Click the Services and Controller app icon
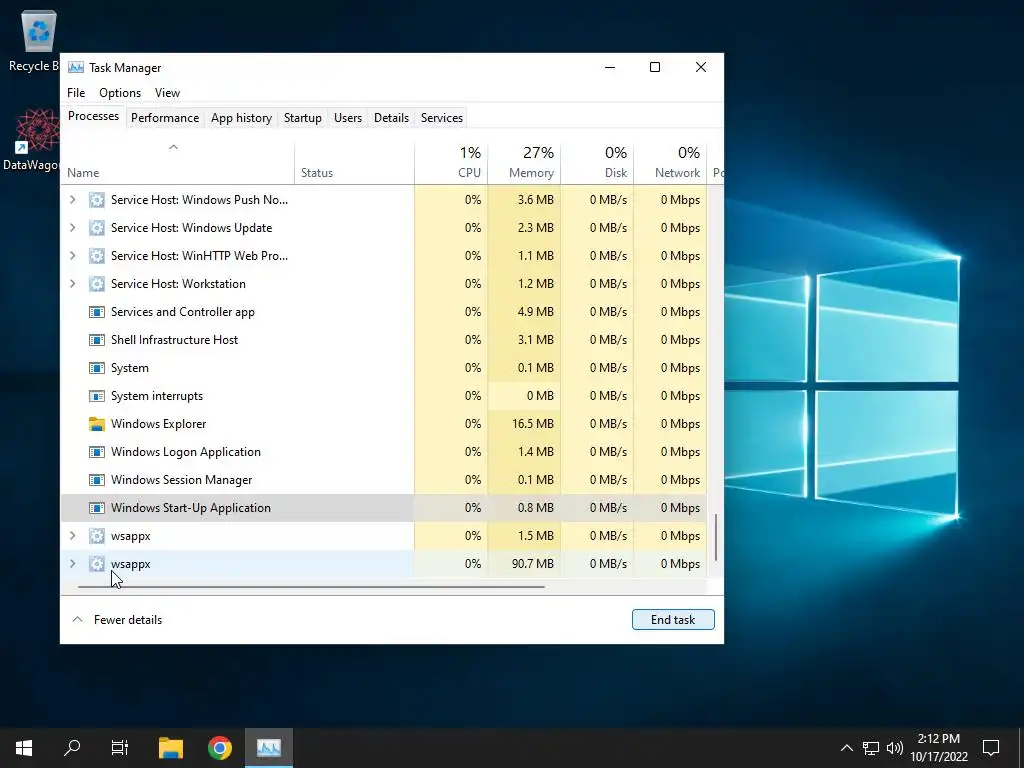The image size is (1024, 768). (x=97, y=312)
